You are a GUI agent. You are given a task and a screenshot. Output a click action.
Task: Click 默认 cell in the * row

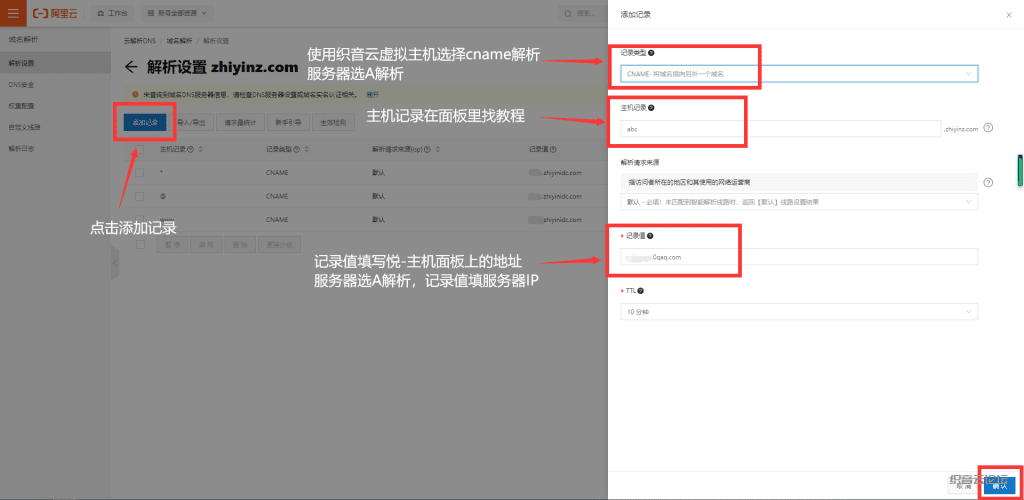(x=379, y=173)
